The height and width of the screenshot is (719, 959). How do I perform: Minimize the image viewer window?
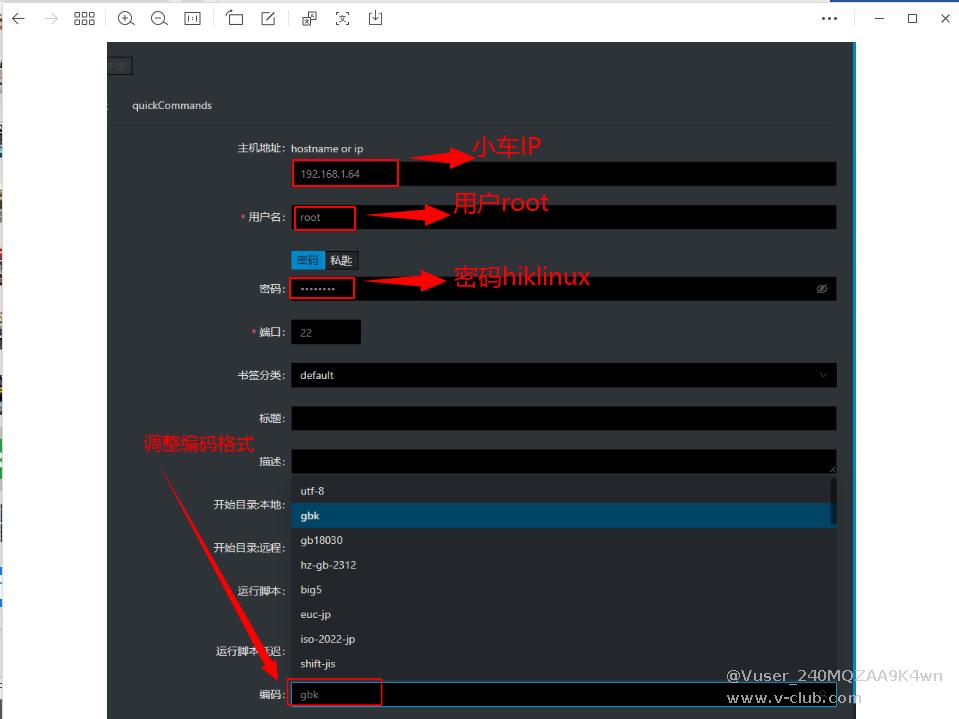(879, 18)
